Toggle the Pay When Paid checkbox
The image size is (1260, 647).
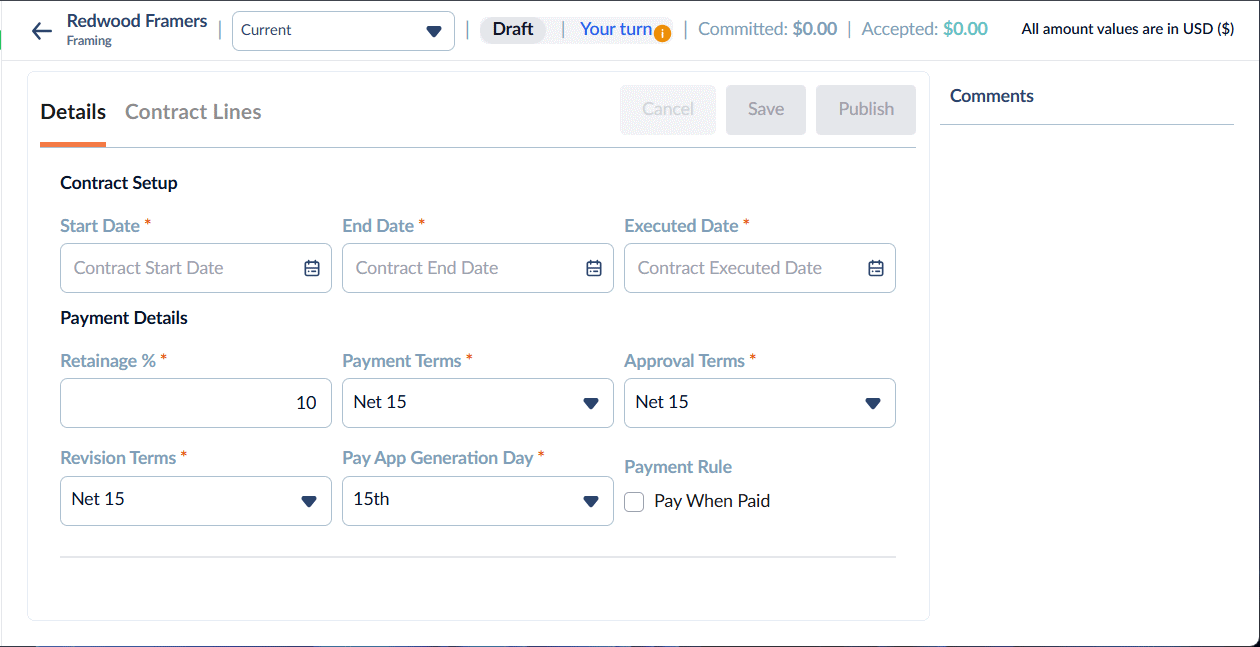pyautogui.click(x=634, y=502)
